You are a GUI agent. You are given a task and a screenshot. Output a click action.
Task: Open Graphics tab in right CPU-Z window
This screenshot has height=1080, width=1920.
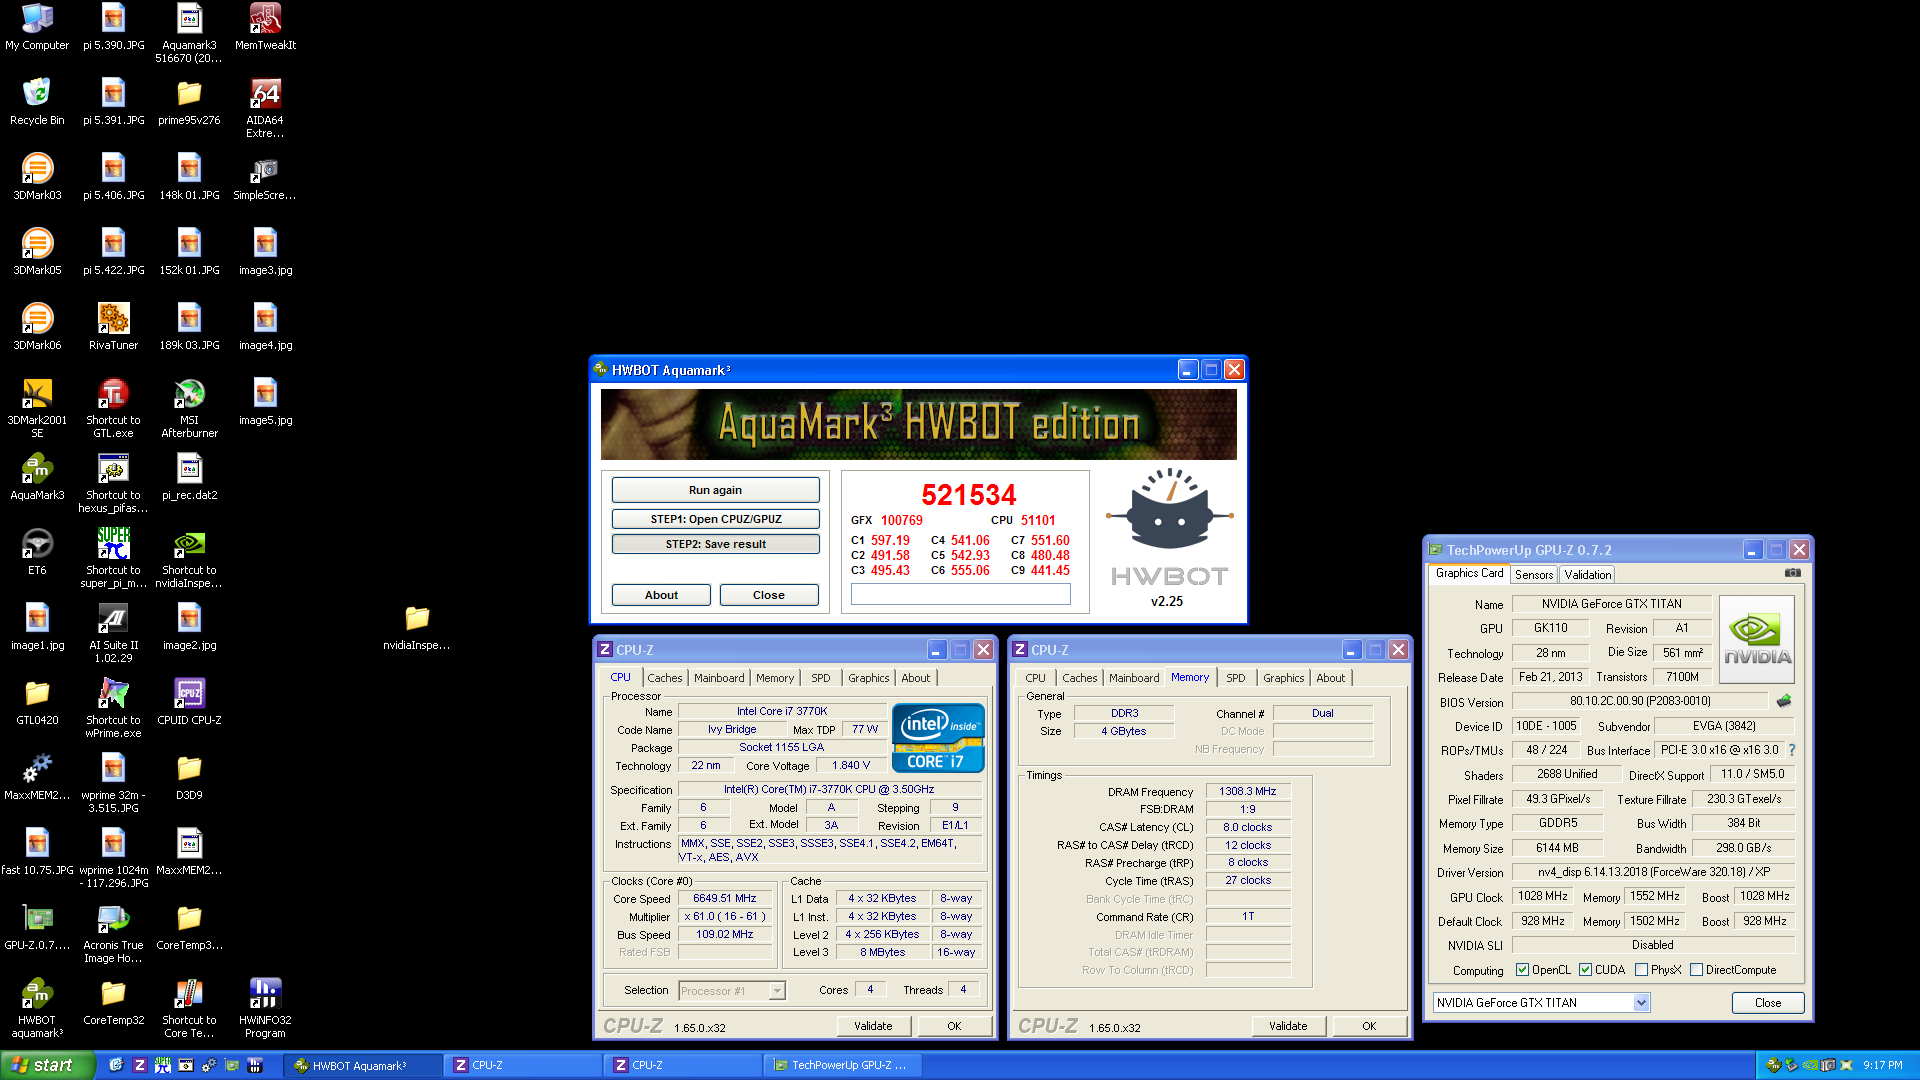click(1283, 678)
